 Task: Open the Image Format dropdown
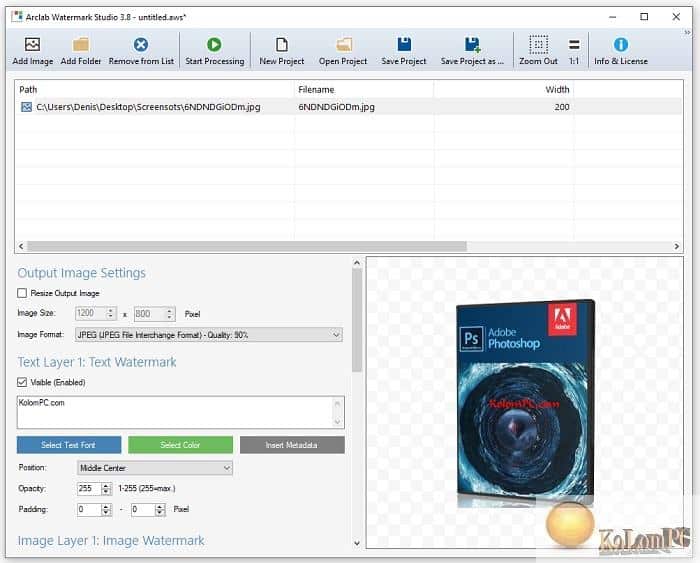point(208,335)
